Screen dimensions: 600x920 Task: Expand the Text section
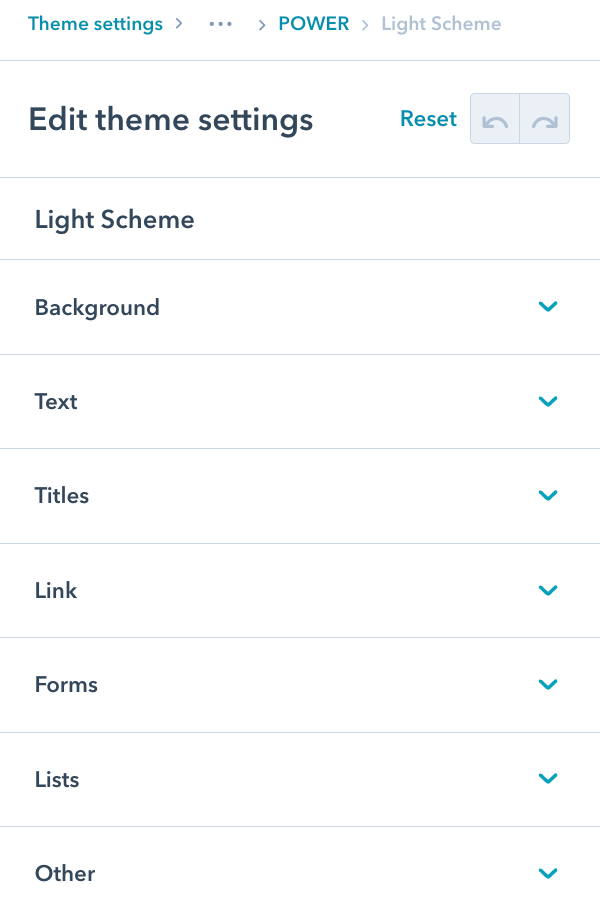coord(548,401)
